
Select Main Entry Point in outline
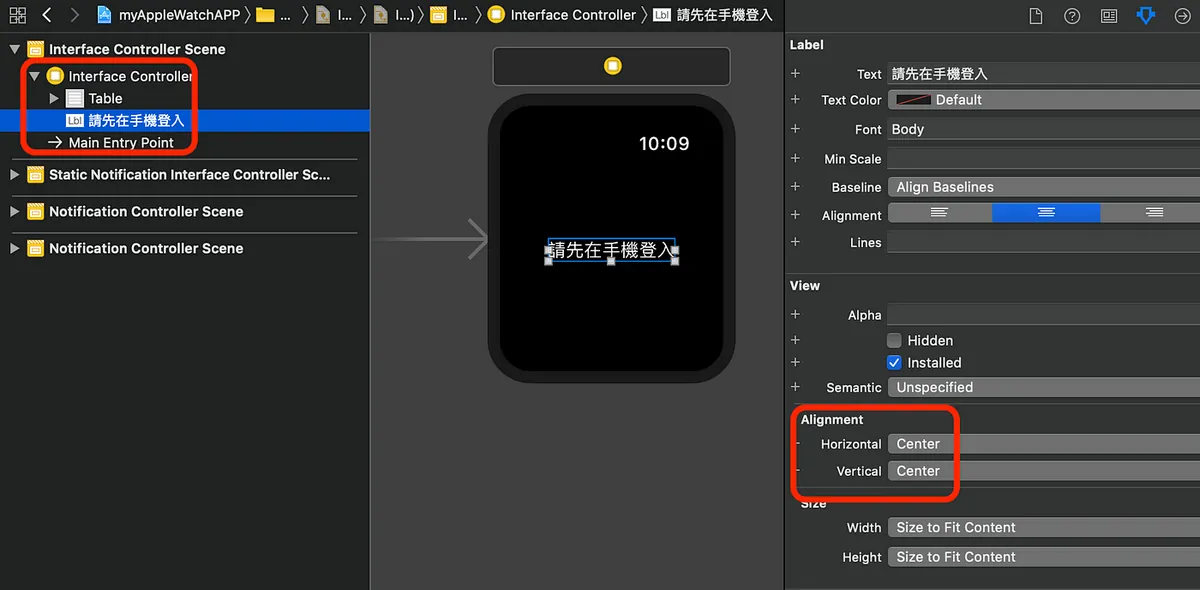tap(120, 143)
